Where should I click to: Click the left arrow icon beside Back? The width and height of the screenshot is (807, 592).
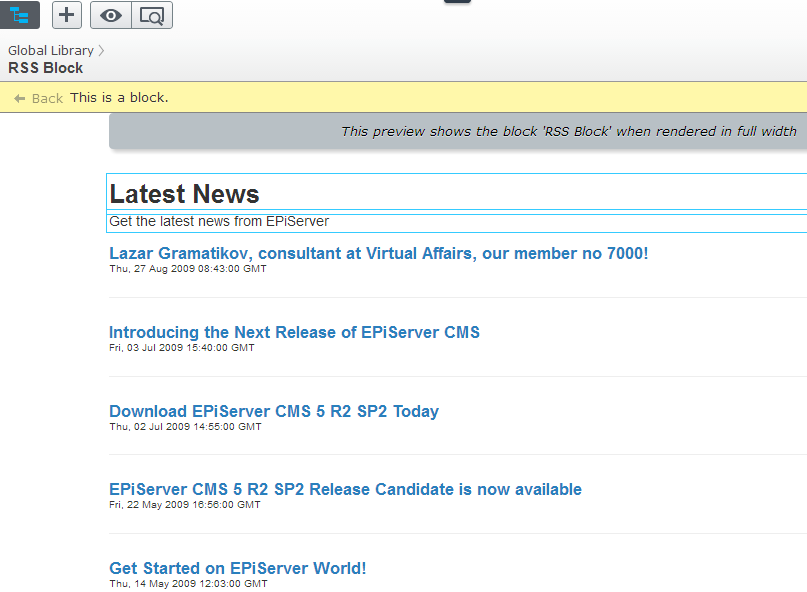point(19,98)
